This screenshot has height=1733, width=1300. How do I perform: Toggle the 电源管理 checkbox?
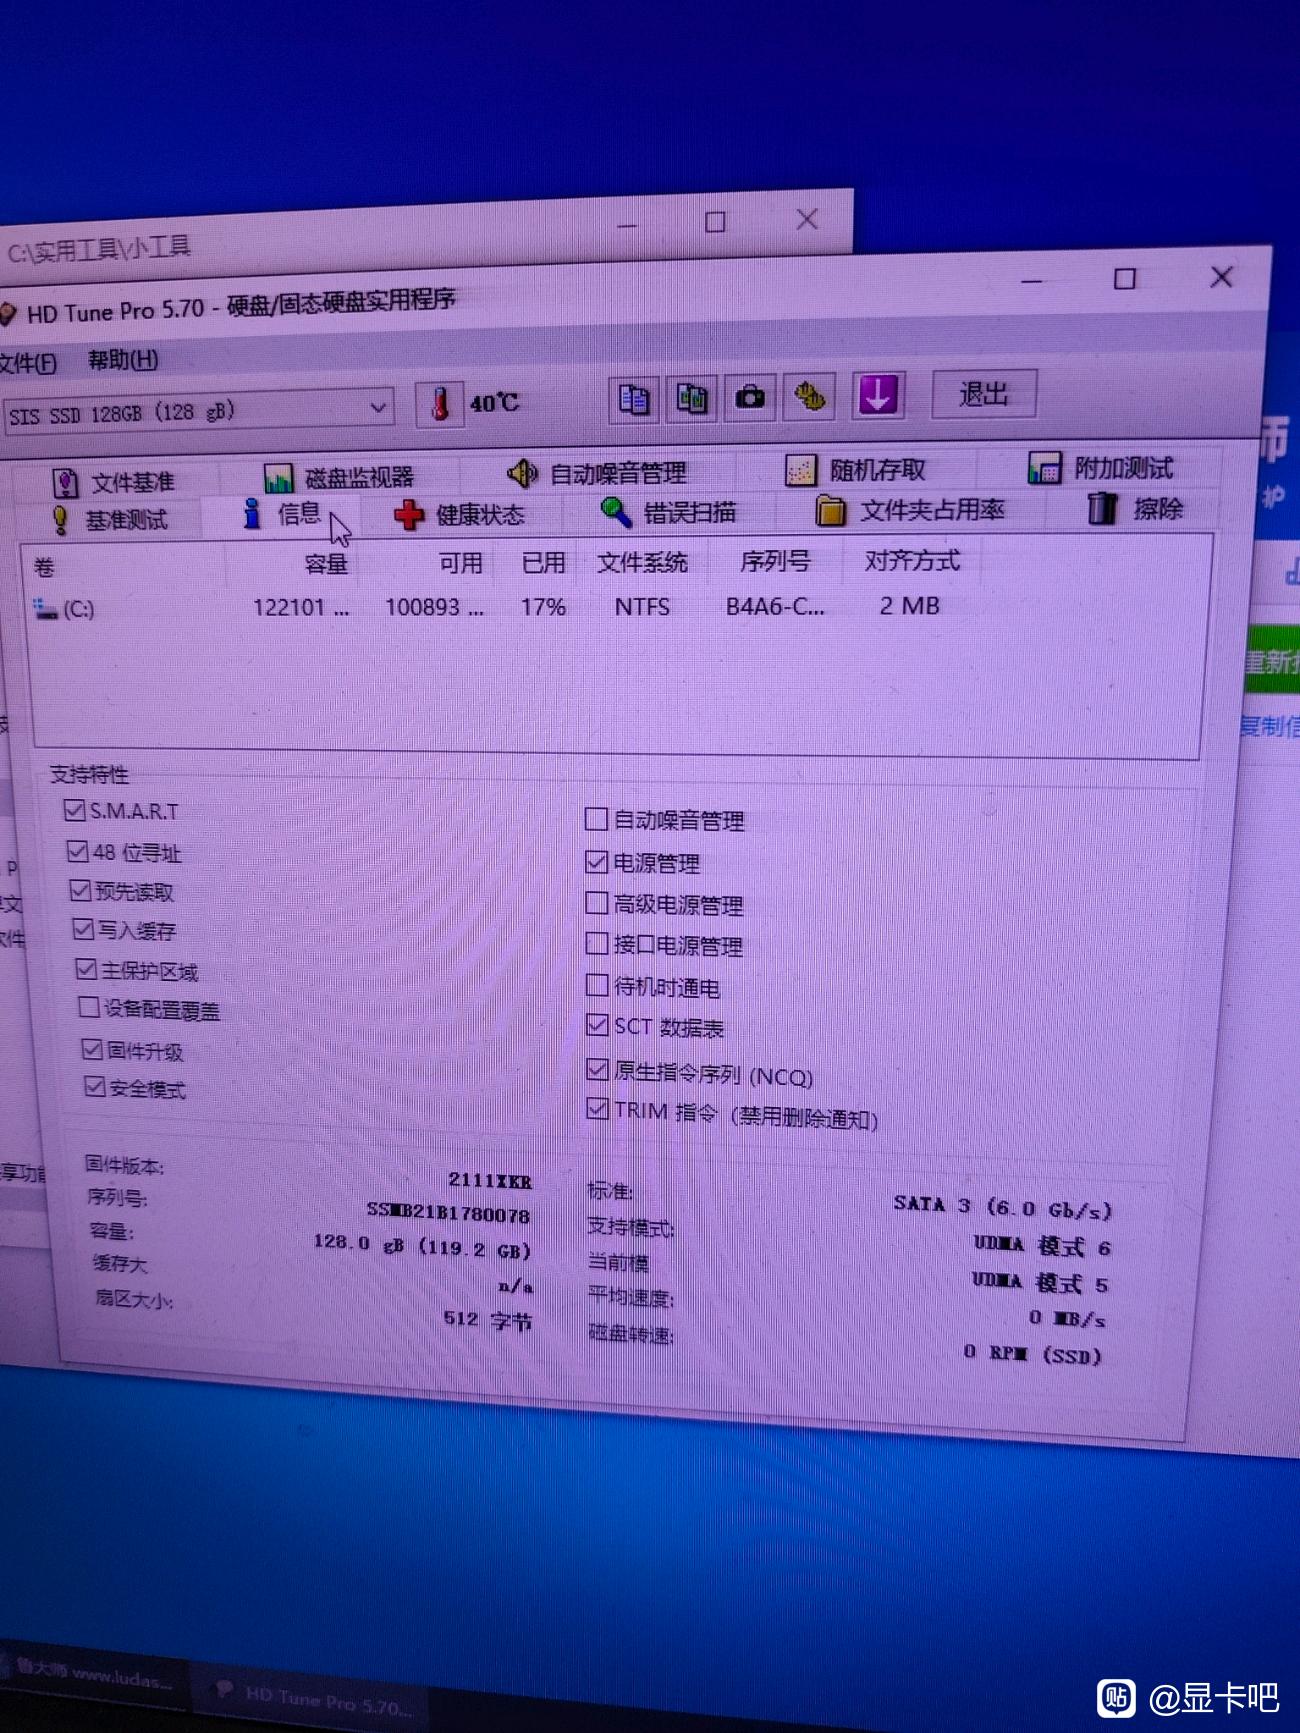click(x=596, y=862)
